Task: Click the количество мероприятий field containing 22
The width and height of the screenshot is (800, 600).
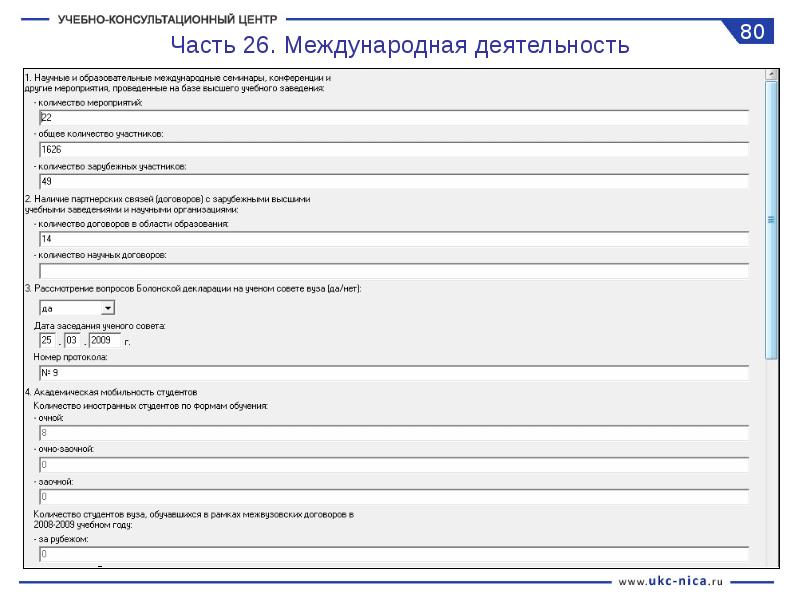Action: (393, 117)
